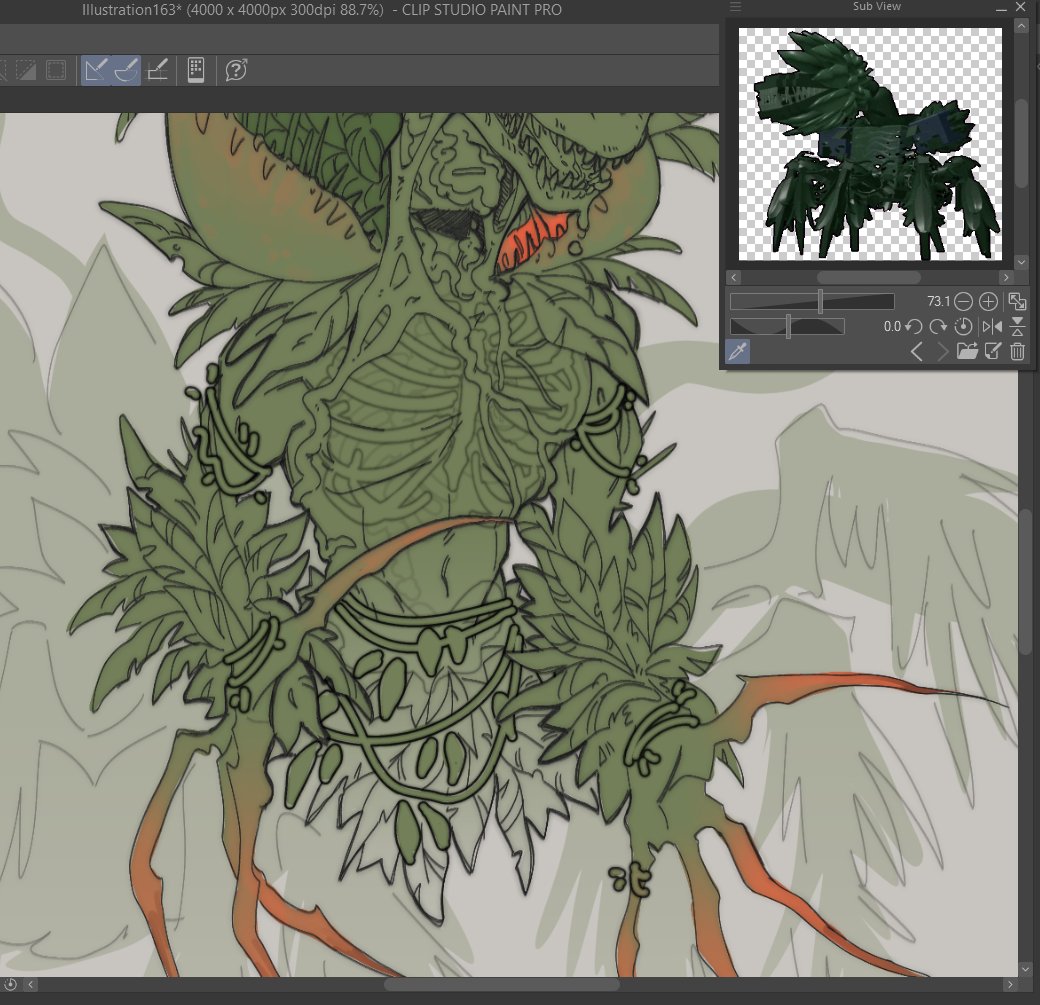Click the Invert selected area icon

[25, 70]
